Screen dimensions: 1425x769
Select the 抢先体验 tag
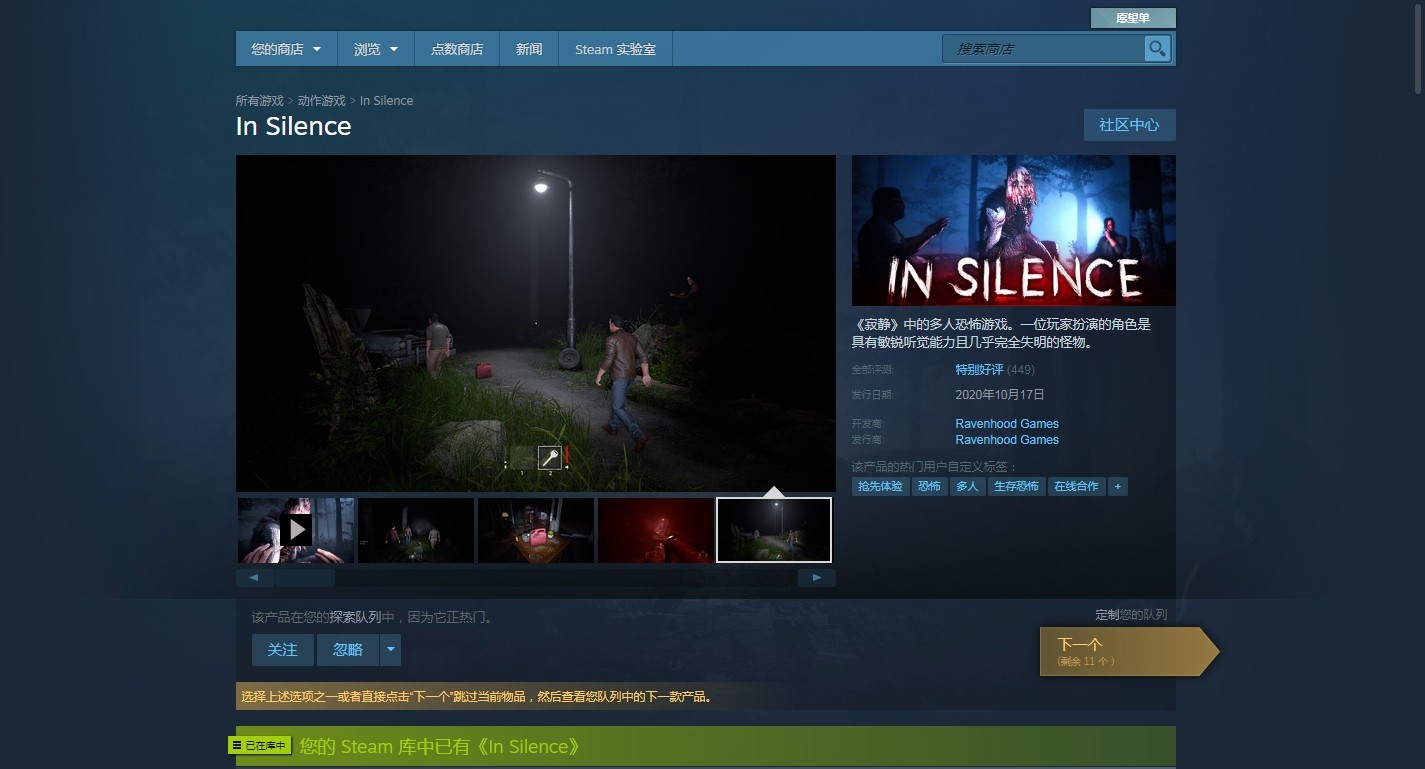pyautogui.click(x=880, y=486)
